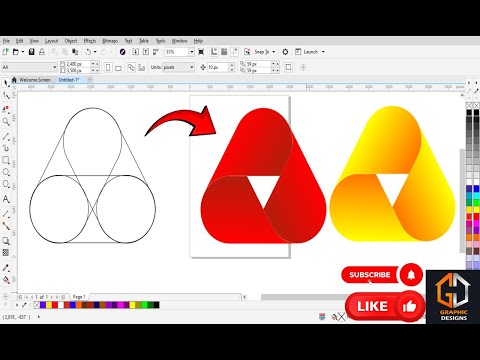Click the Import icon
Viewport: 480px width, 360px height.
tap(135, 52)
